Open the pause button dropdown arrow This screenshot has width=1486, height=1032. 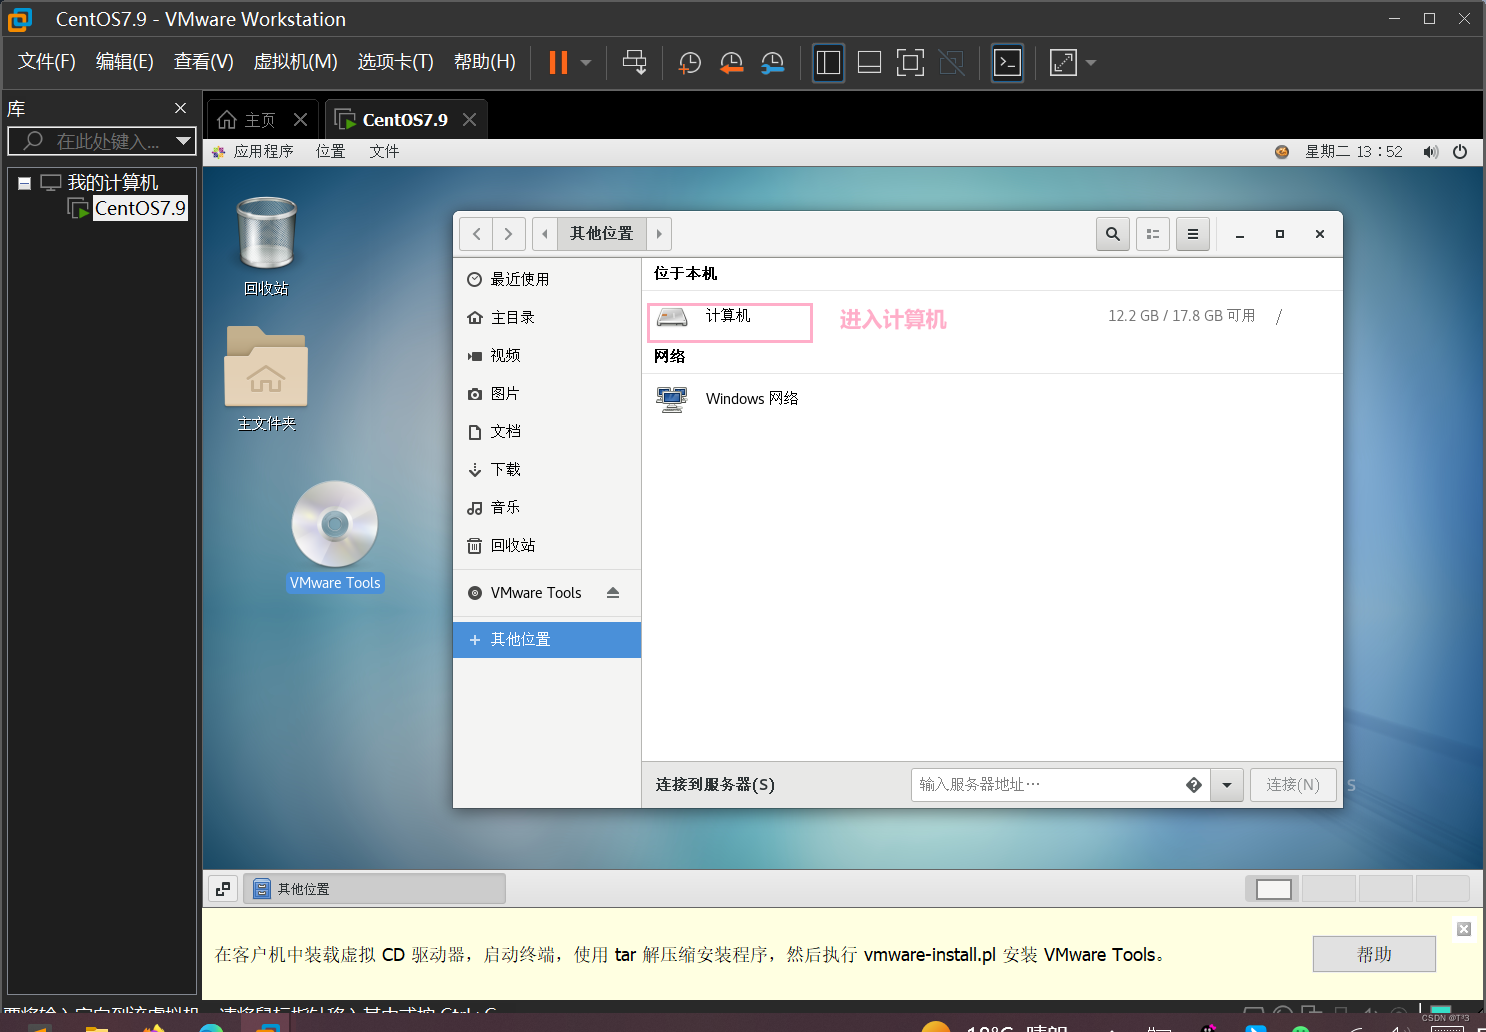point(583,62)
